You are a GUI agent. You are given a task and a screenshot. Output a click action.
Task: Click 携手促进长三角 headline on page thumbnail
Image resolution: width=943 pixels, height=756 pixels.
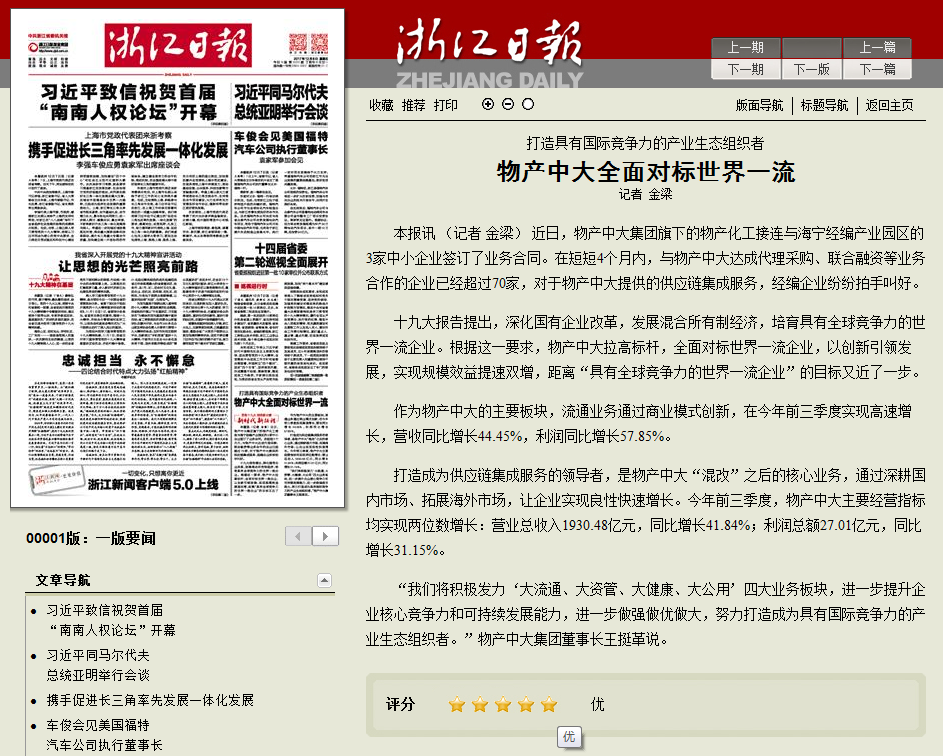point(128,150)
